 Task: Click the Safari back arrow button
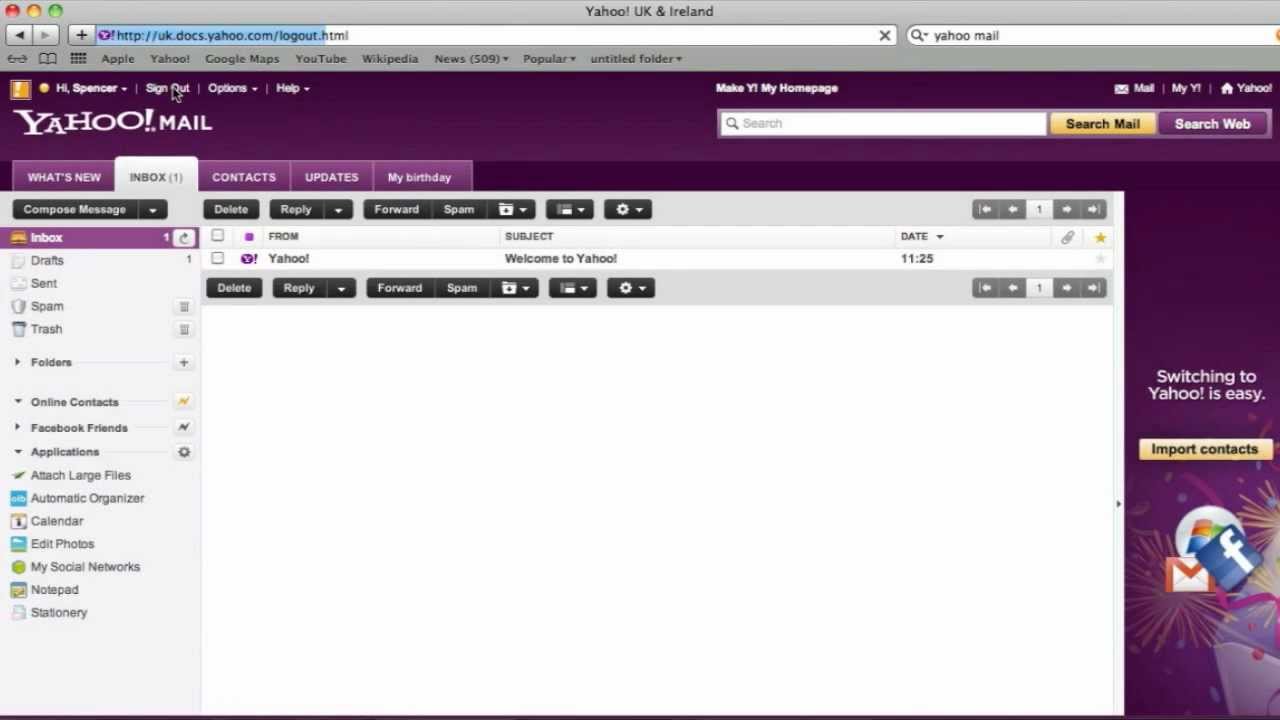19,35
